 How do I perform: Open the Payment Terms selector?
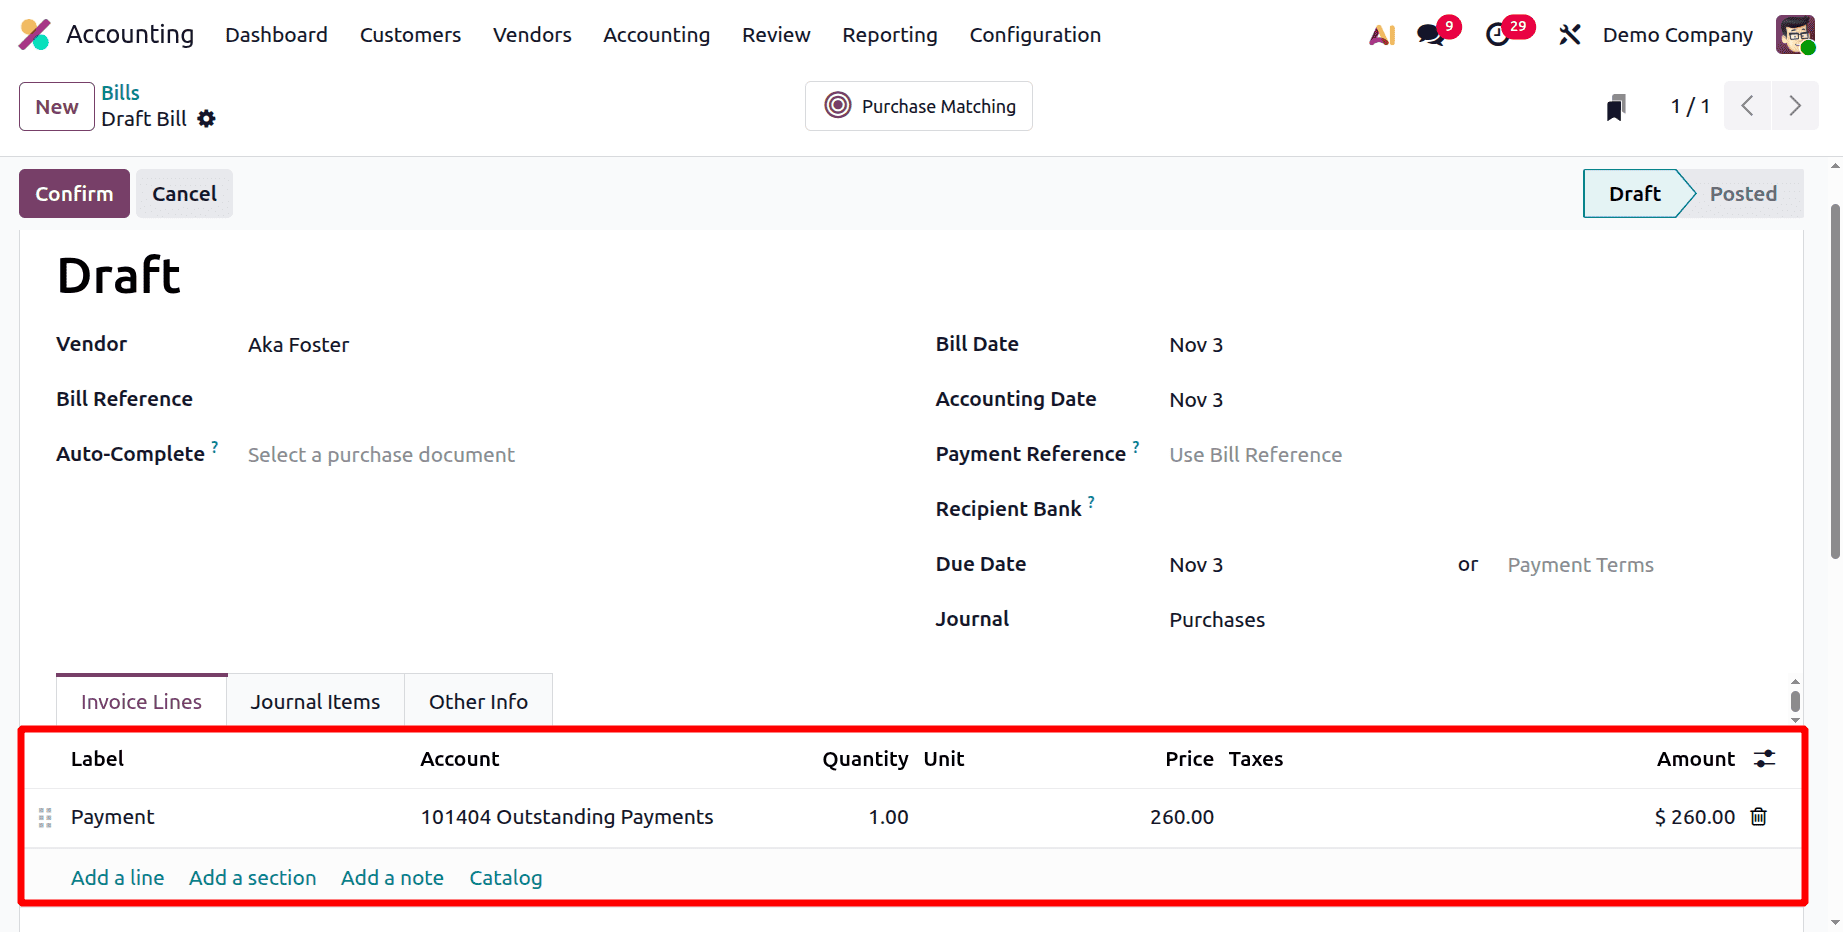pyautogui.click(x=1580, y=564)
